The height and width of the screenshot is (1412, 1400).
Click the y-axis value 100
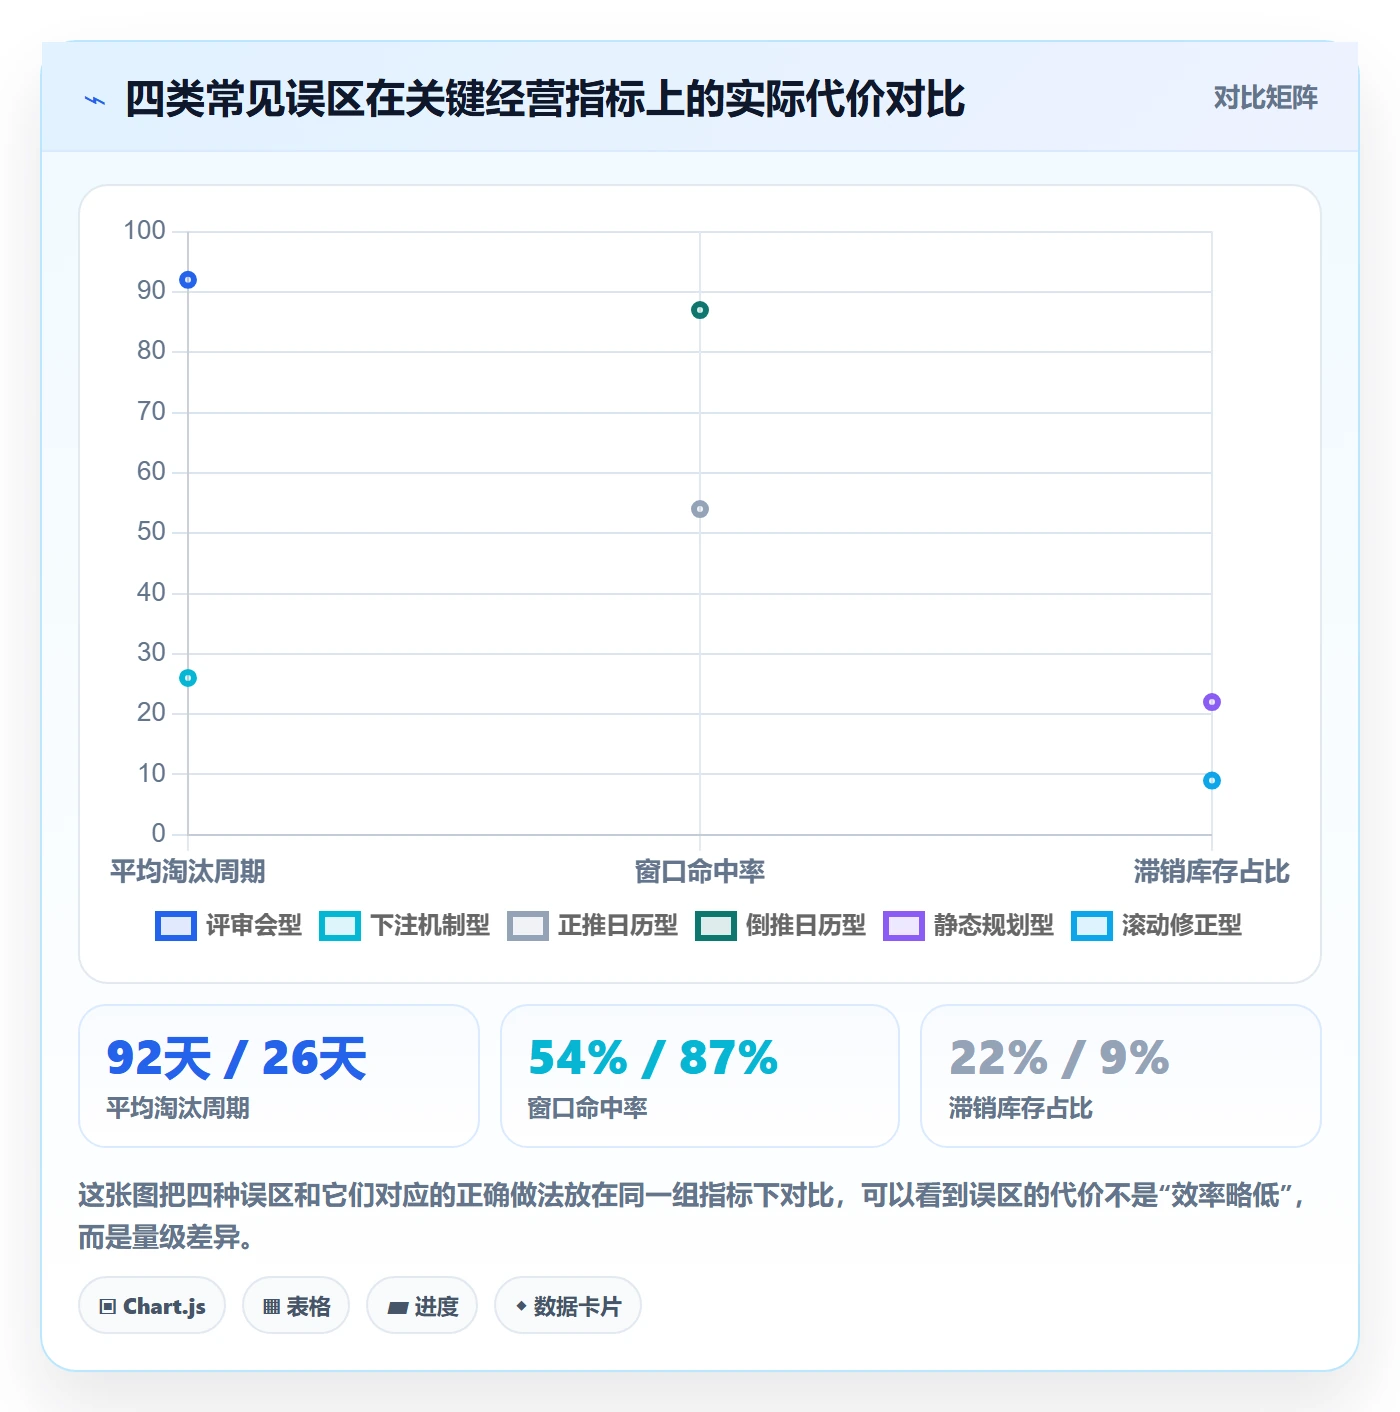(144, 230)
